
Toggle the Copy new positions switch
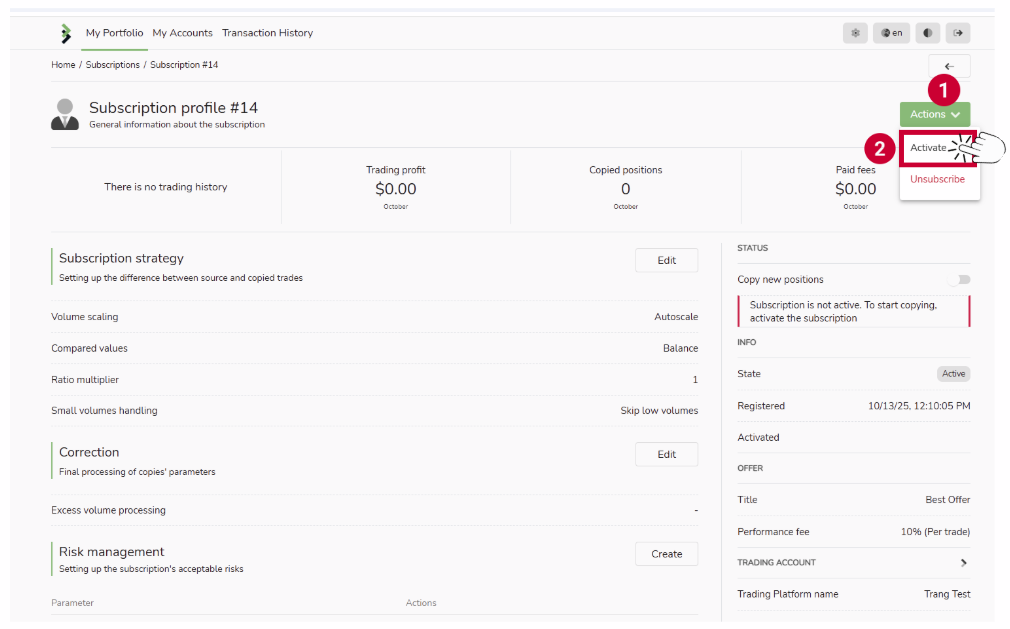tap(961, 280)
